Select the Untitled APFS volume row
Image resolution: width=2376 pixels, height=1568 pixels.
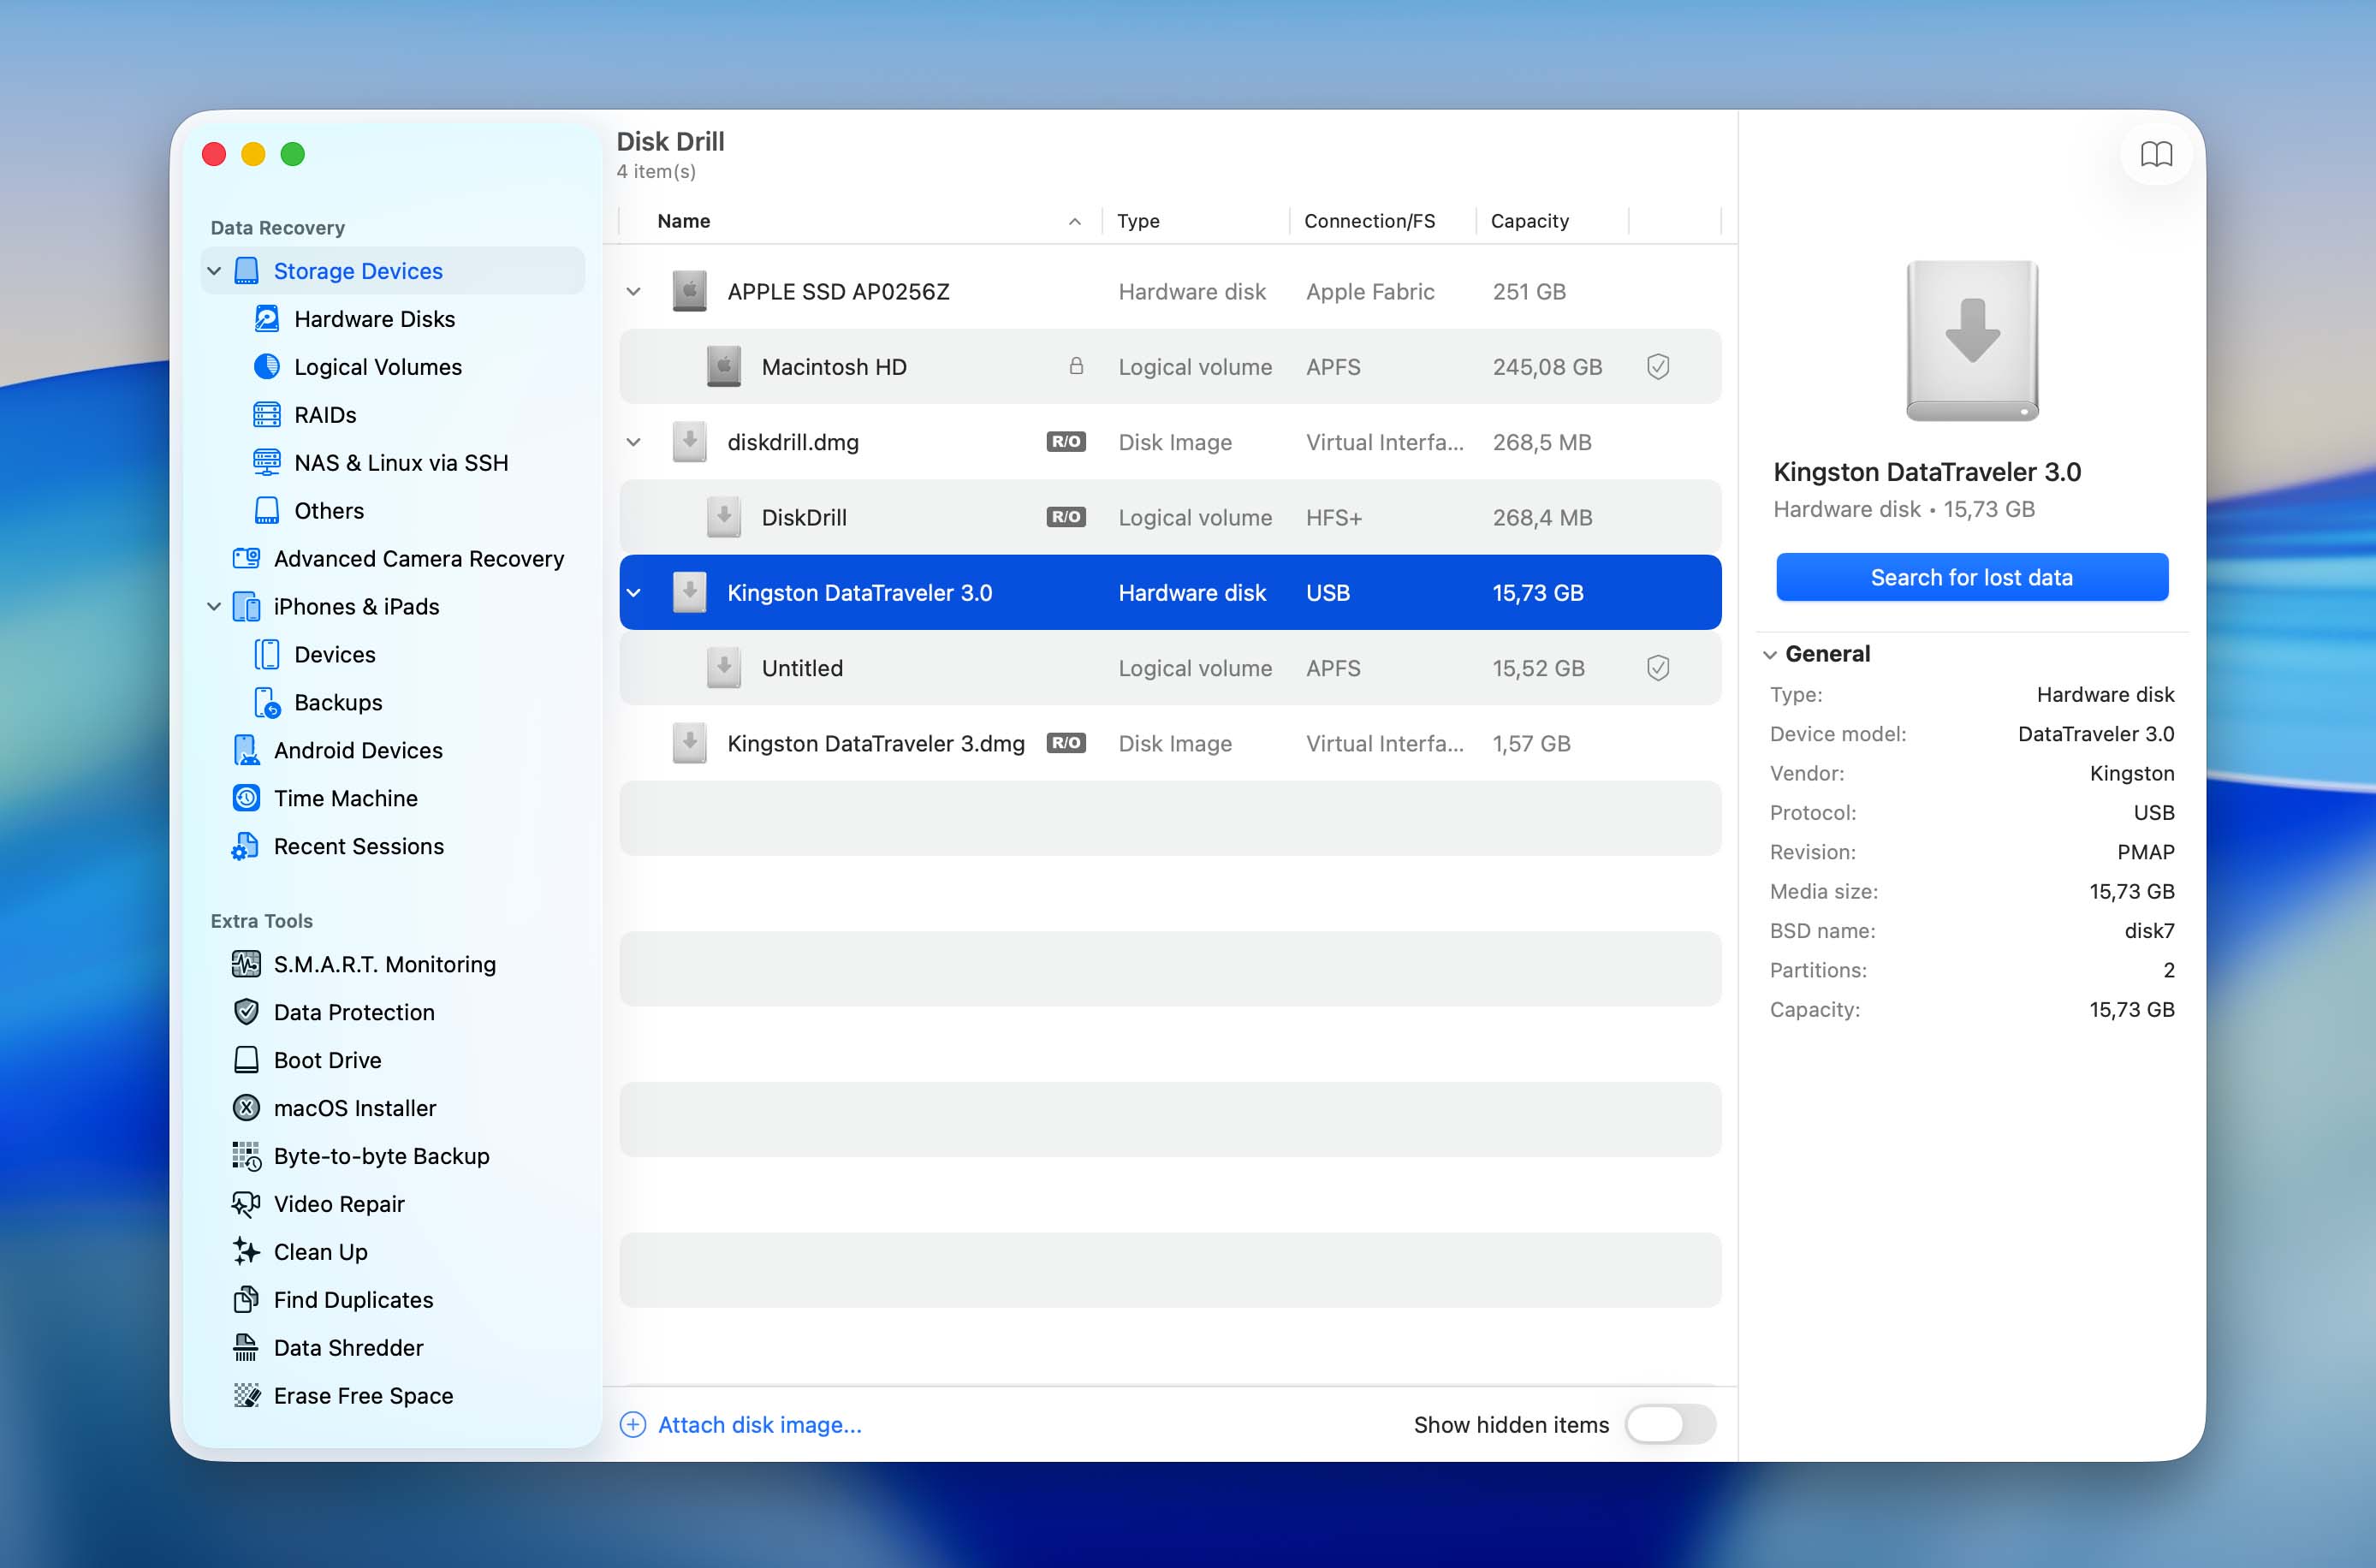click(x=1170, y=668)
